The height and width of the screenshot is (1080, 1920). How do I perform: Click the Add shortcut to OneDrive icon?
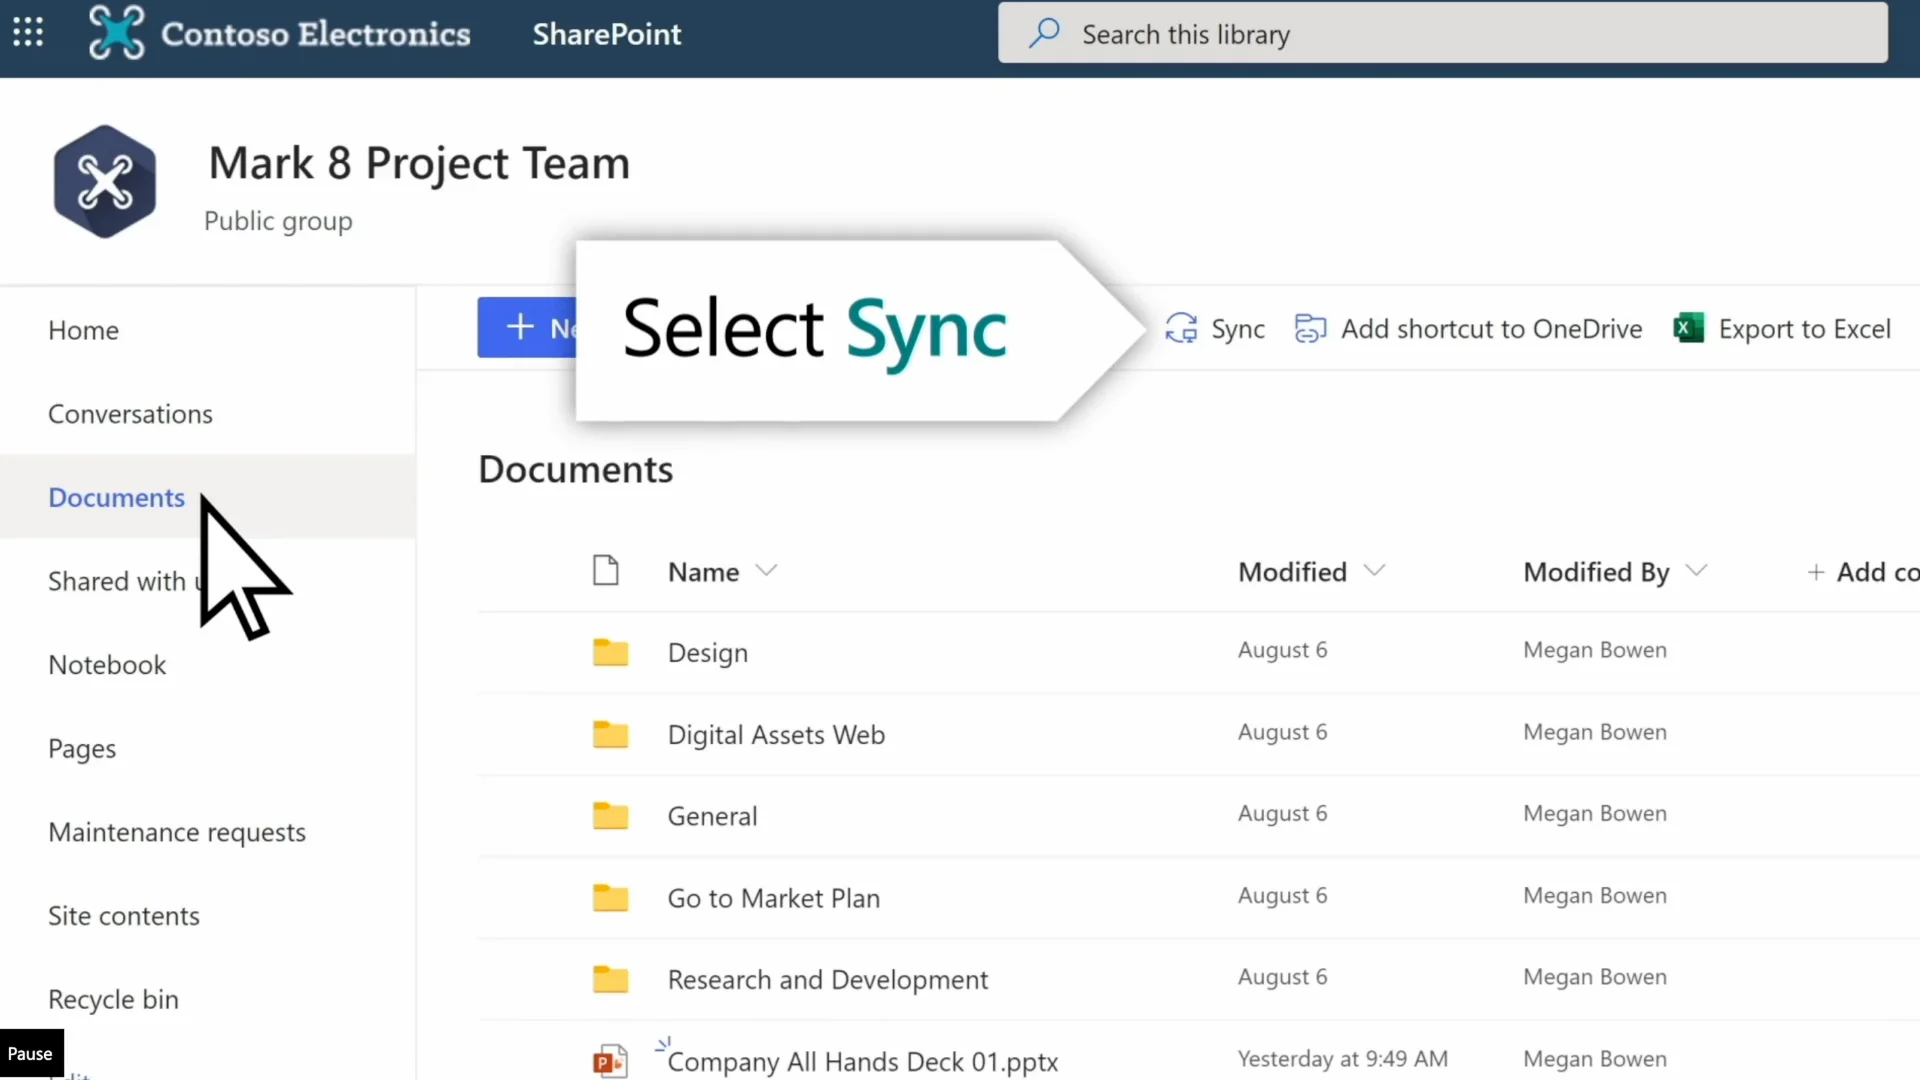tap(1310, 328)
